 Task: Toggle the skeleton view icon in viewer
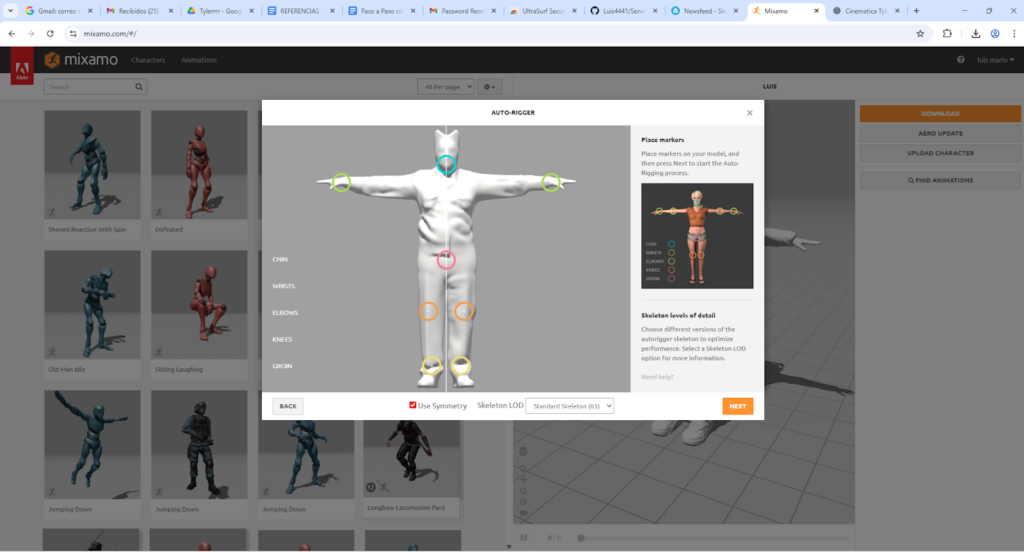[523, 451]
